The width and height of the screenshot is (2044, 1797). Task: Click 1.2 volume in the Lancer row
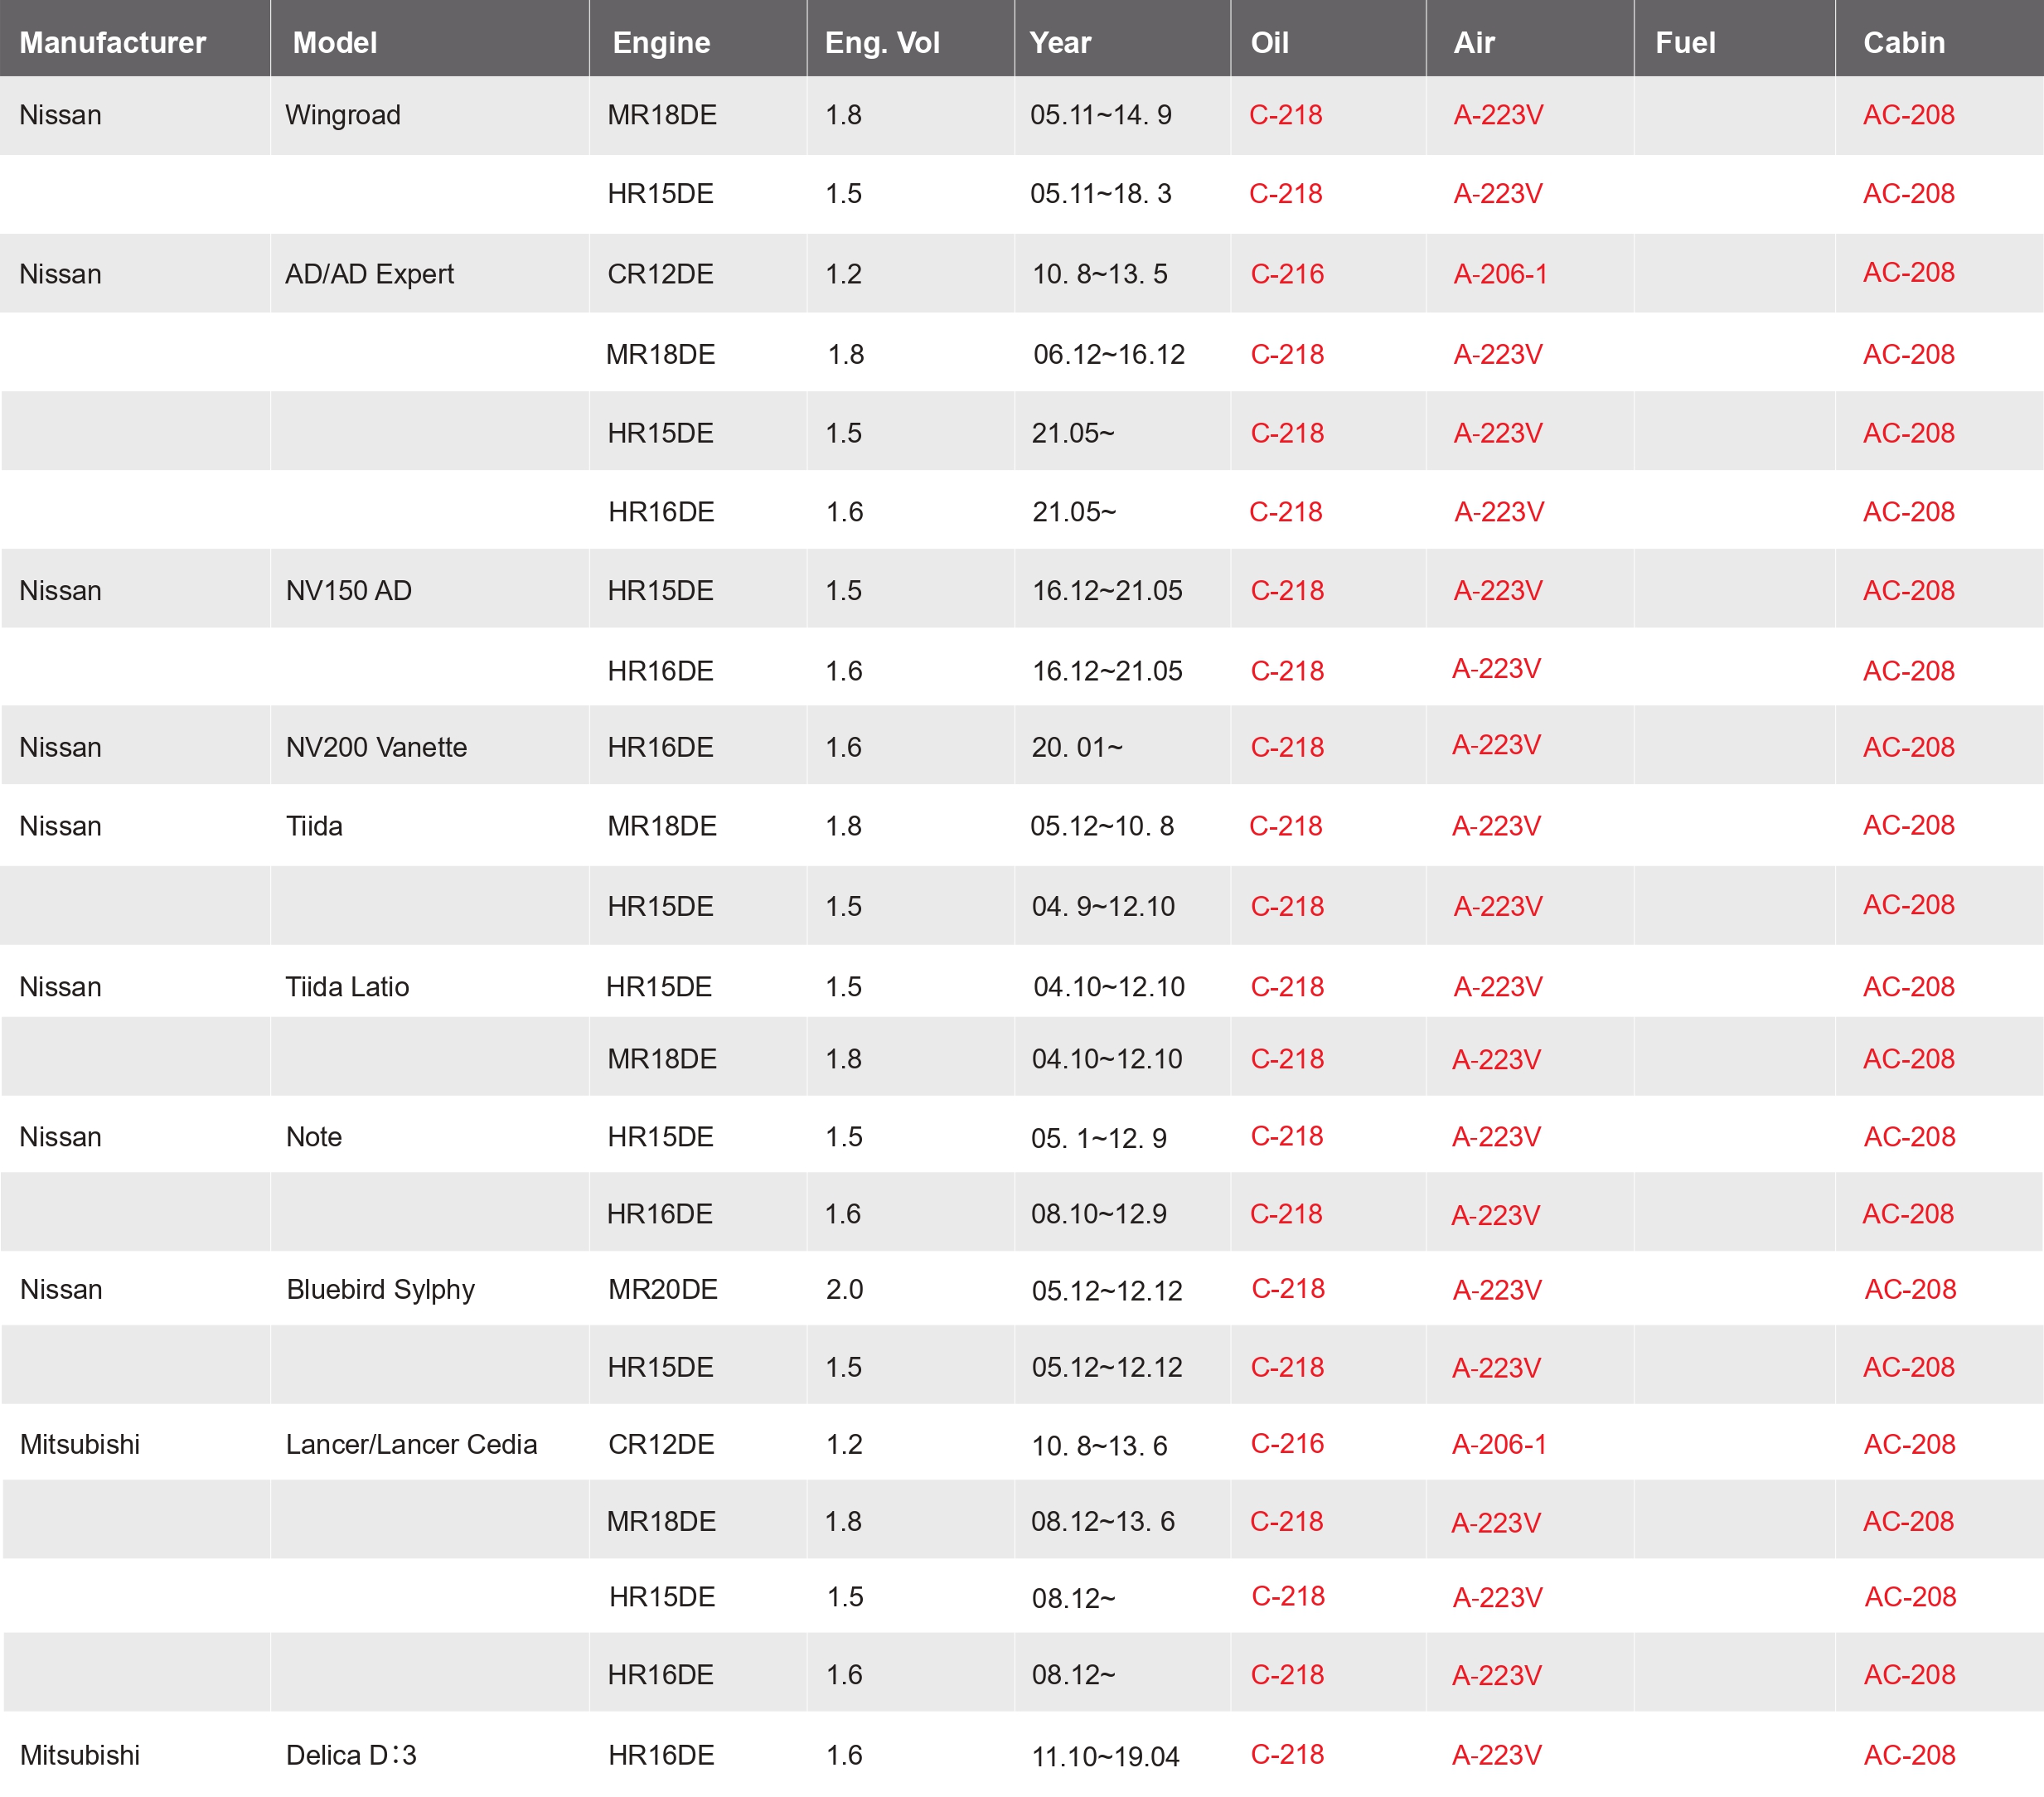point(844,1445)
